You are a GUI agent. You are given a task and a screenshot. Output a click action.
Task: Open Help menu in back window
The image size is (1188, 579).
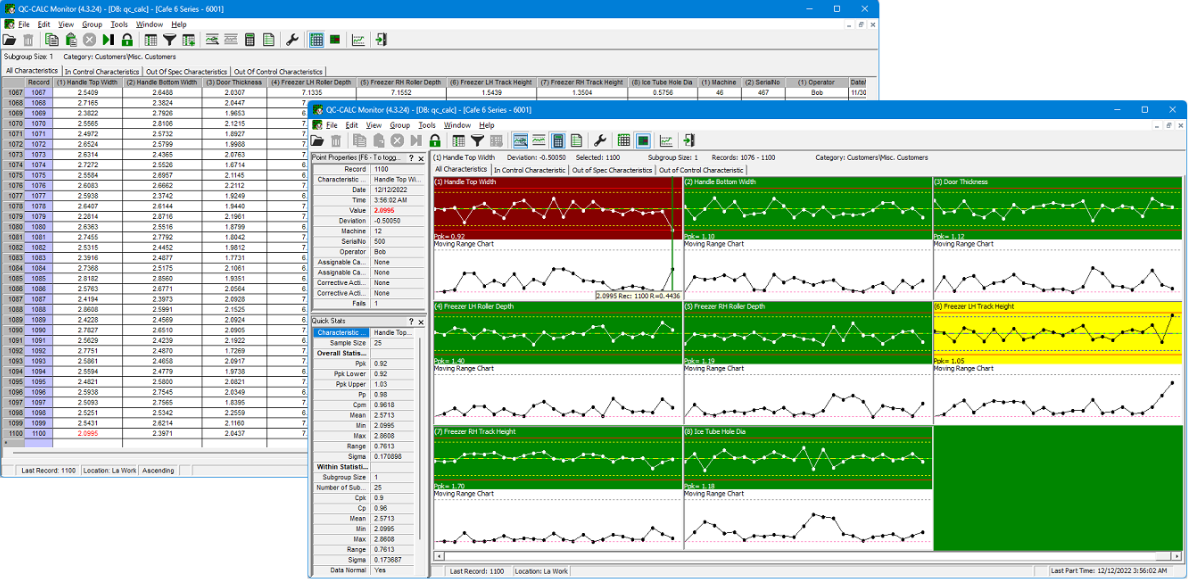[179, 24]
